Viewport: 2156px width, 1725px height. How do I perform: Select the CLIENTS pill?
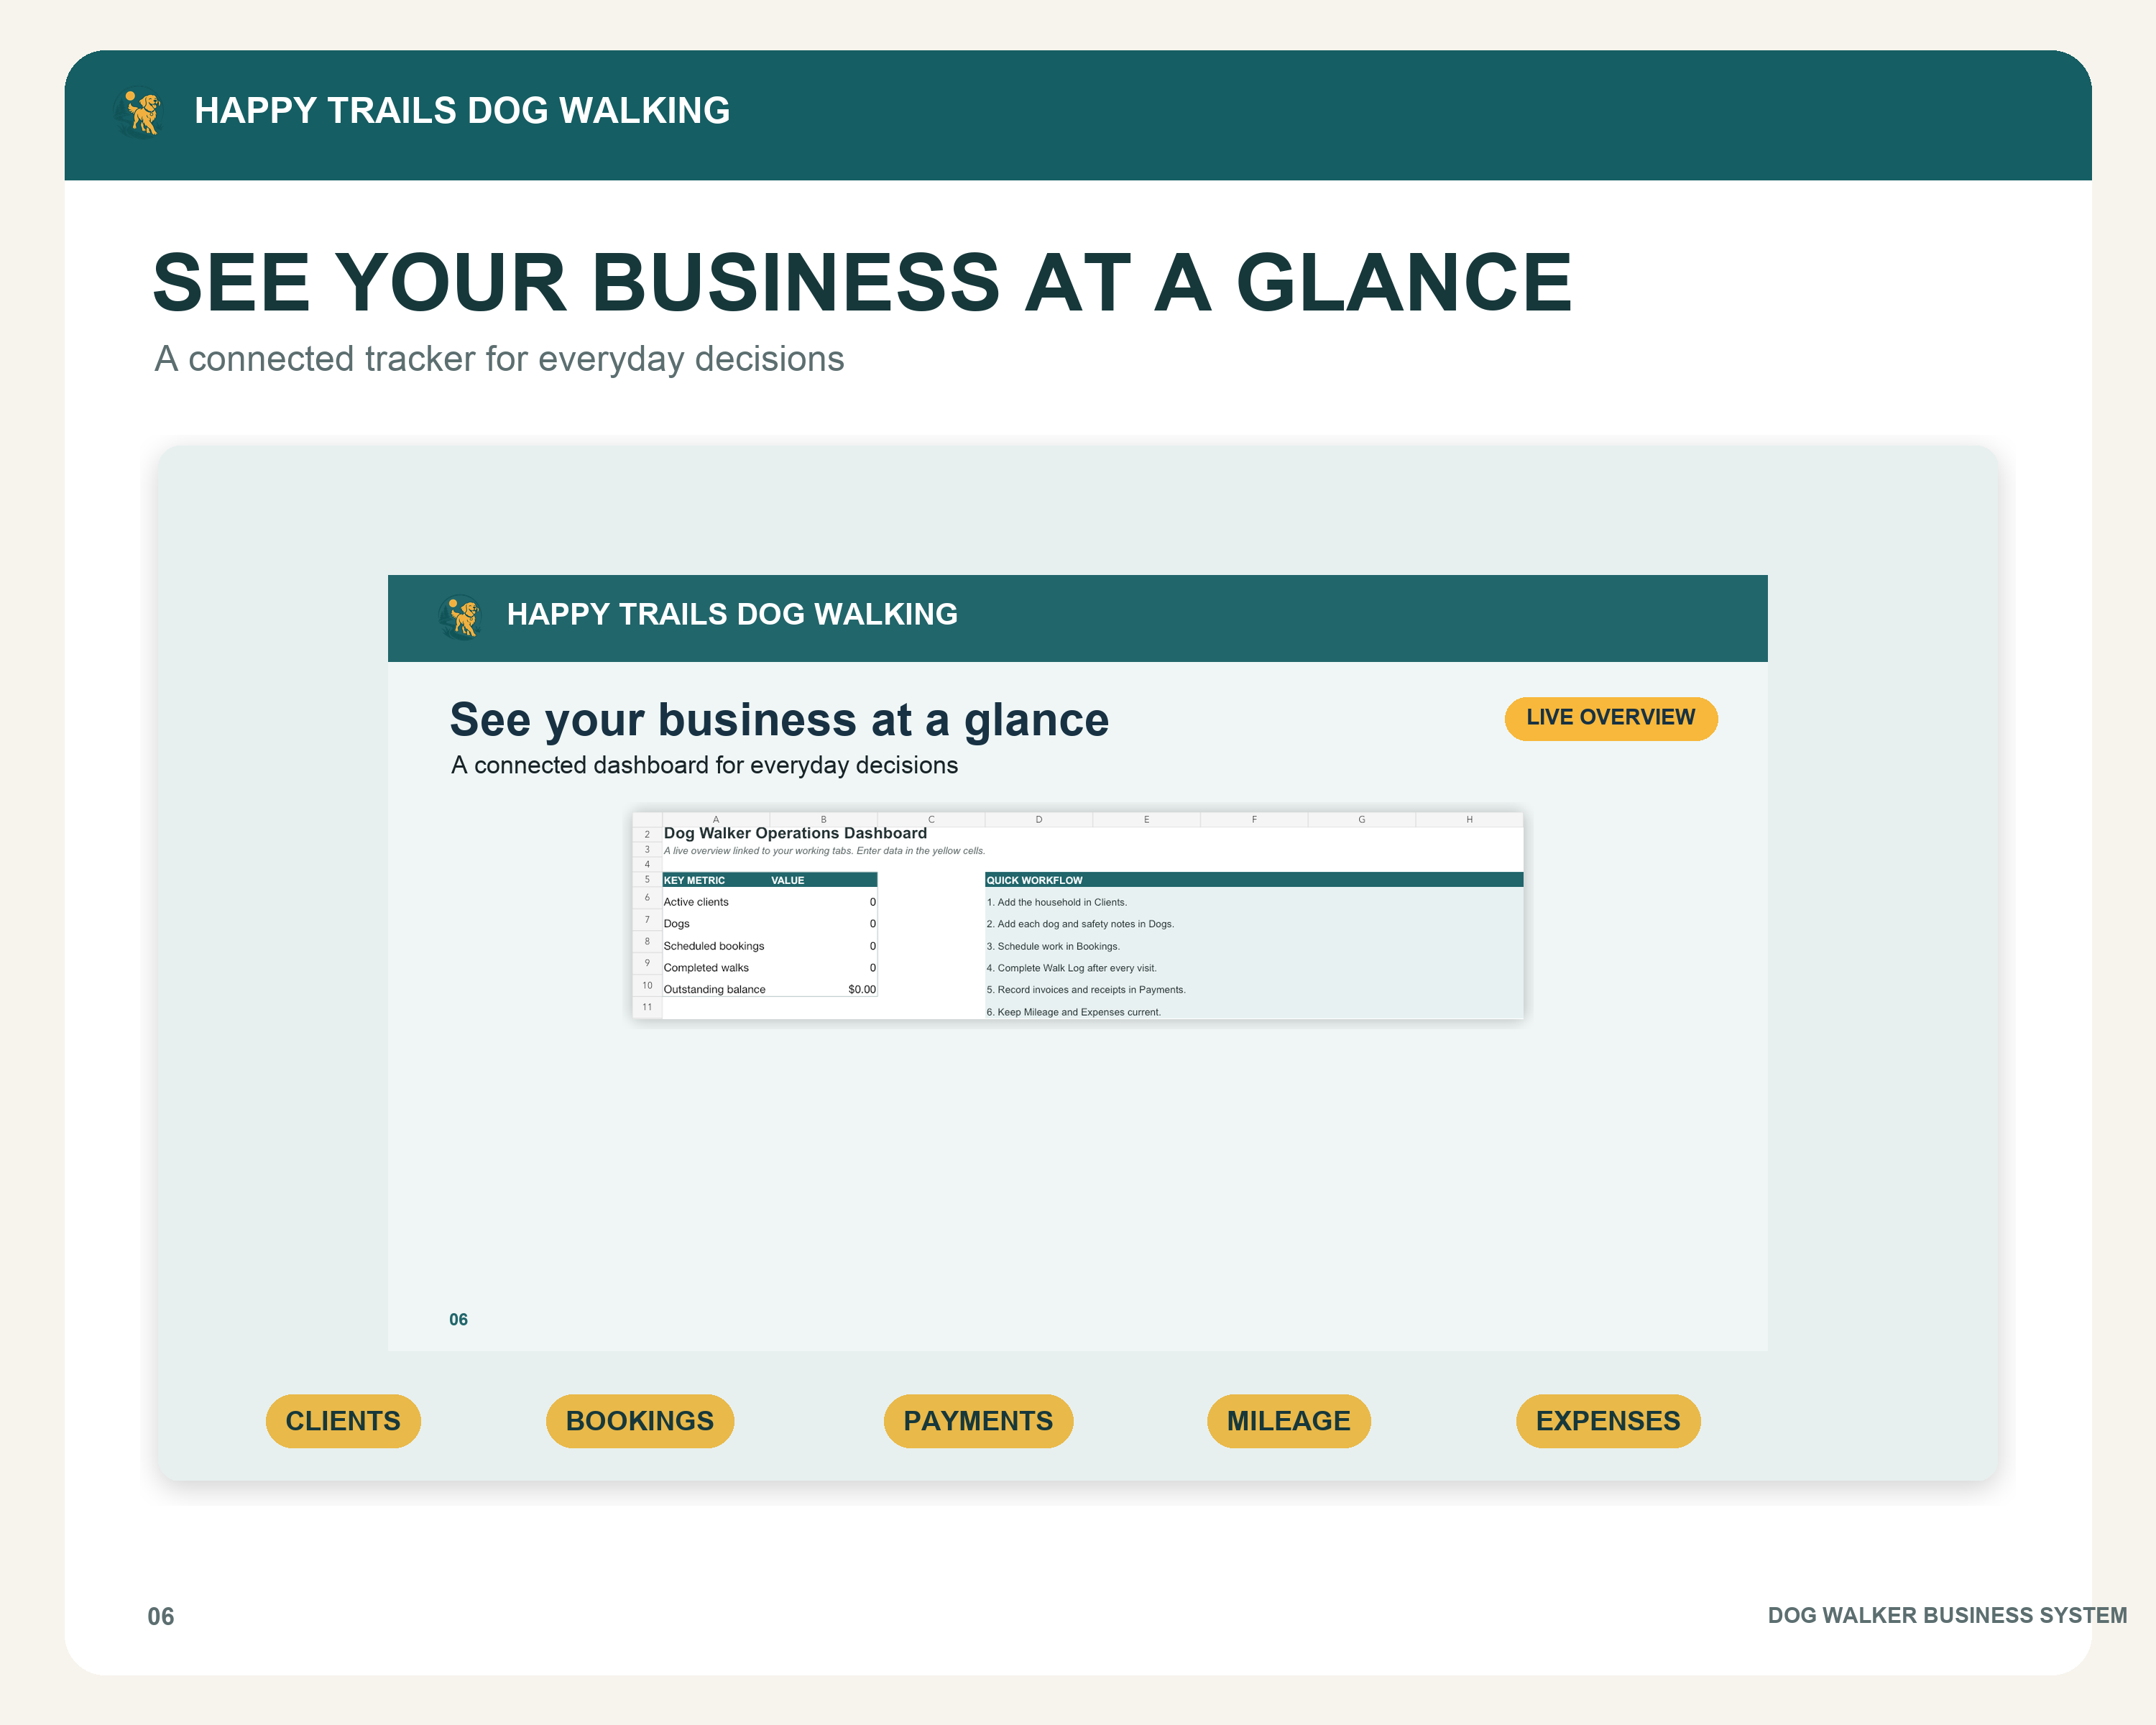[343, 1421]
